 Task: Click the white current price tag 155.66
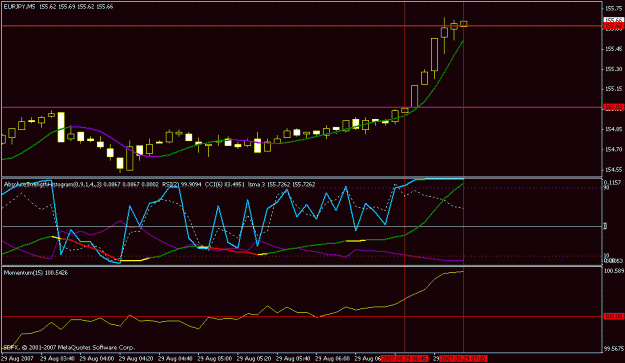tap(613, 20)
